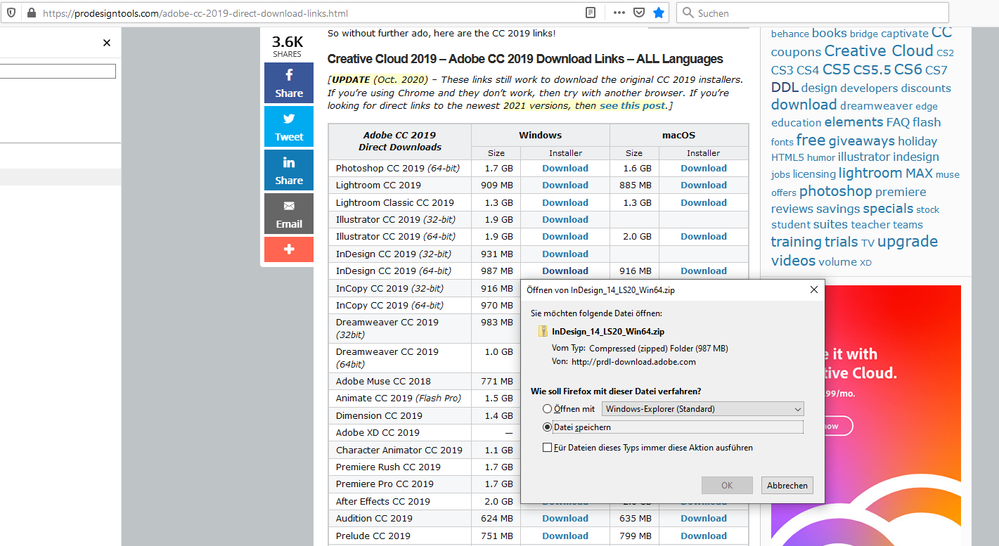This screenshot has height=546, width=999.
Task: Click the 'upgrade' tag link
Action: pyautogui.click(x=907, y=242)
